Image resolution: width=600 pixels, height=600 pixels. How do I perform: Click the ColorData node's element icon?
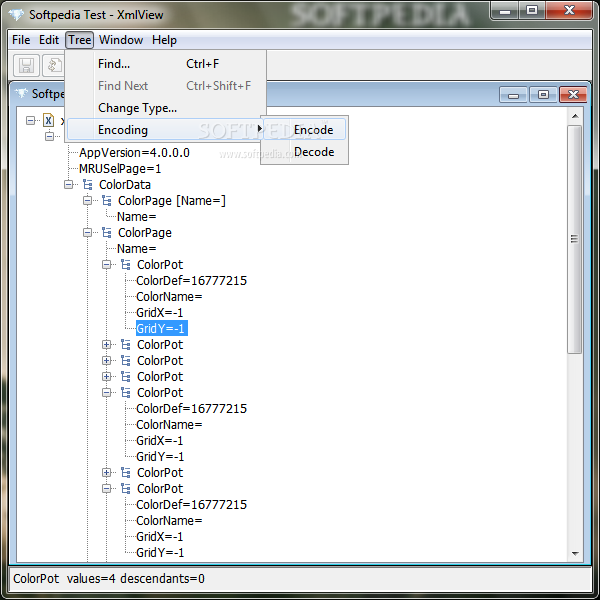click(x=88, y=185)
